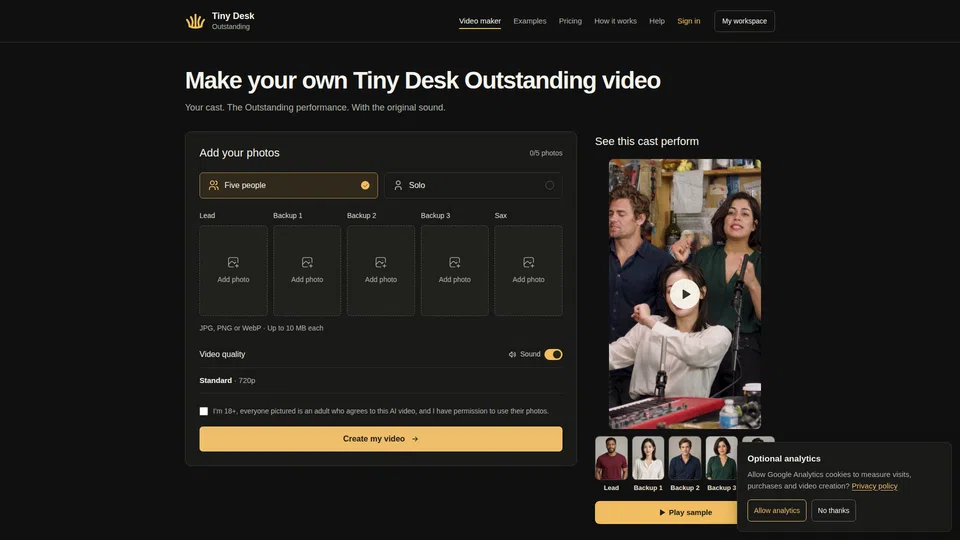The width and height of the screenshot is (960, 540).
Task: Click the 'JPG, PNG or WebP' hint text
Action: (261, 328)
